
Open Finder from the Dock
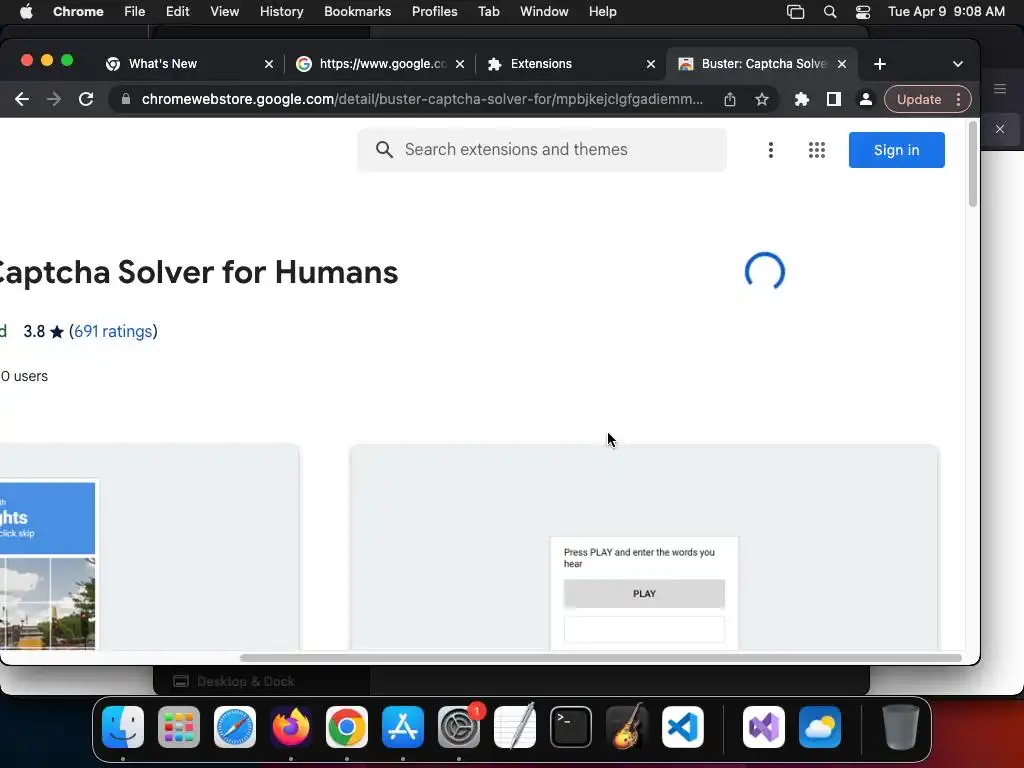pos(123,727)
